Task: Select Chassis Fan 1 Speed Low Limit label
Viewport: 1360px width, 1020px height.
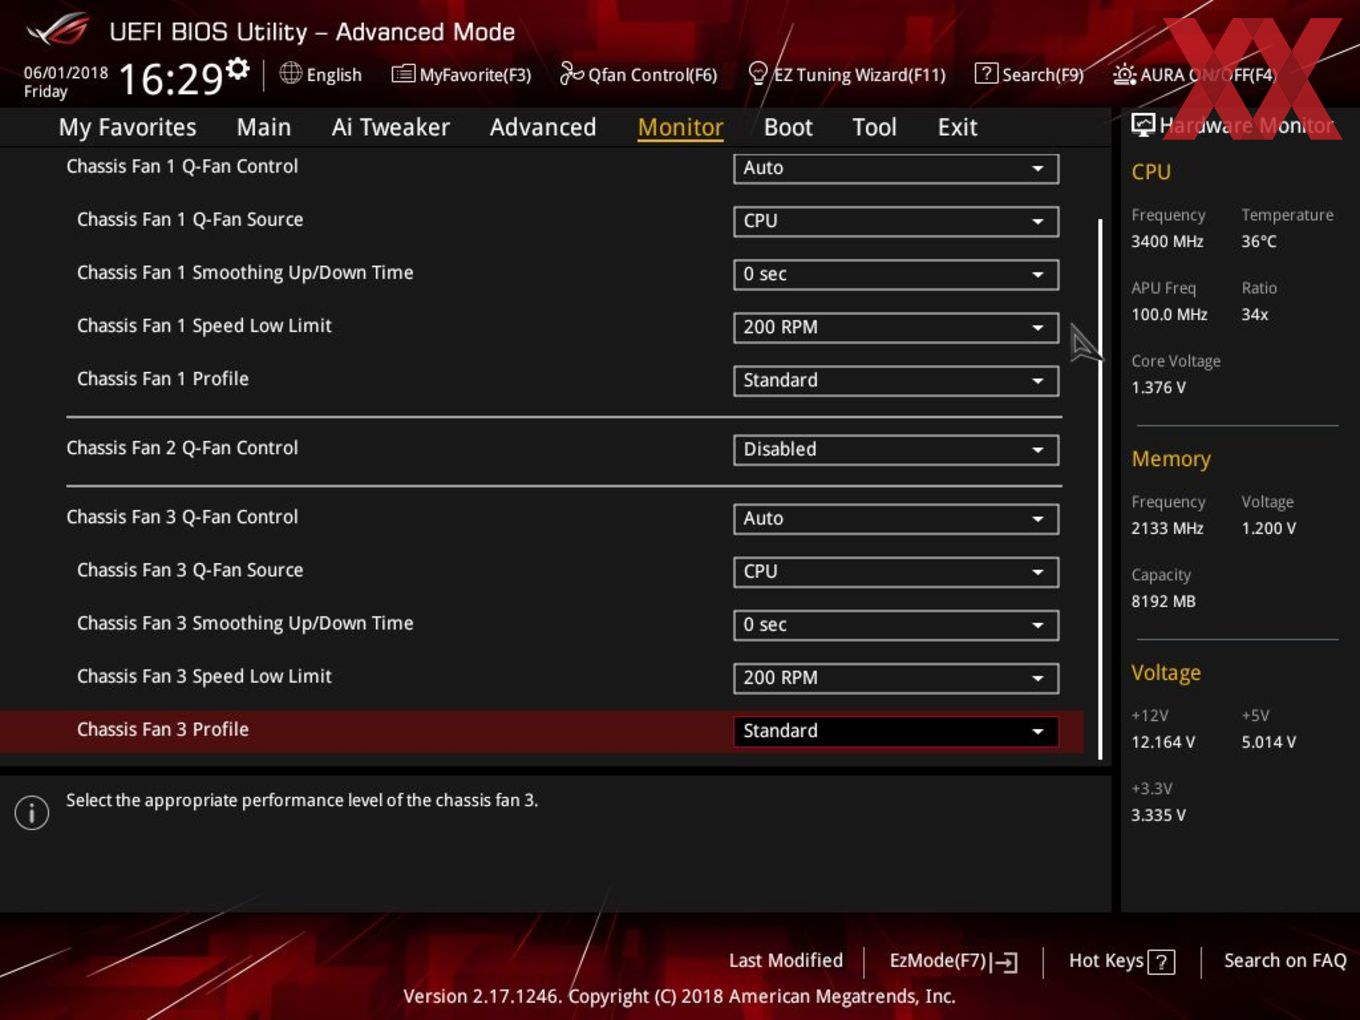Action: (x=204, y=325)
